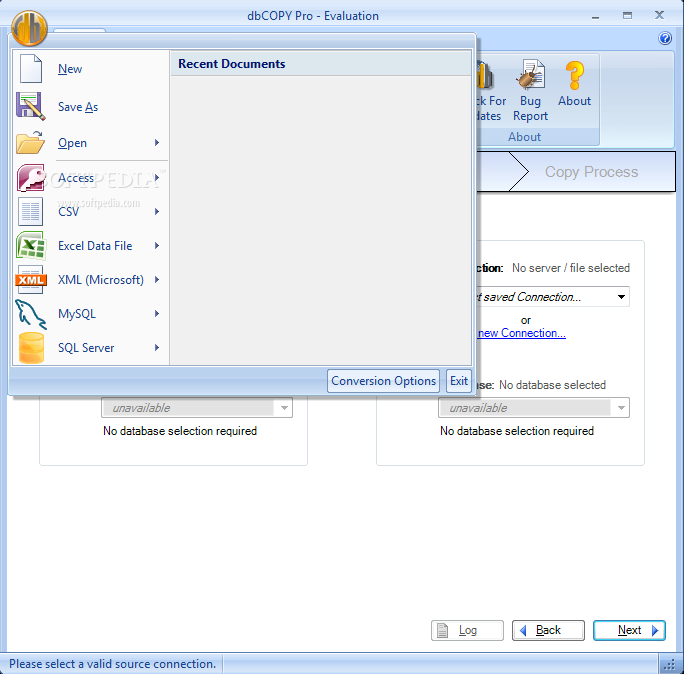The width and height of the screenshot is (684, 674).
Task: Click the CSV sheet icon
Action: click(x=31, y=212)
